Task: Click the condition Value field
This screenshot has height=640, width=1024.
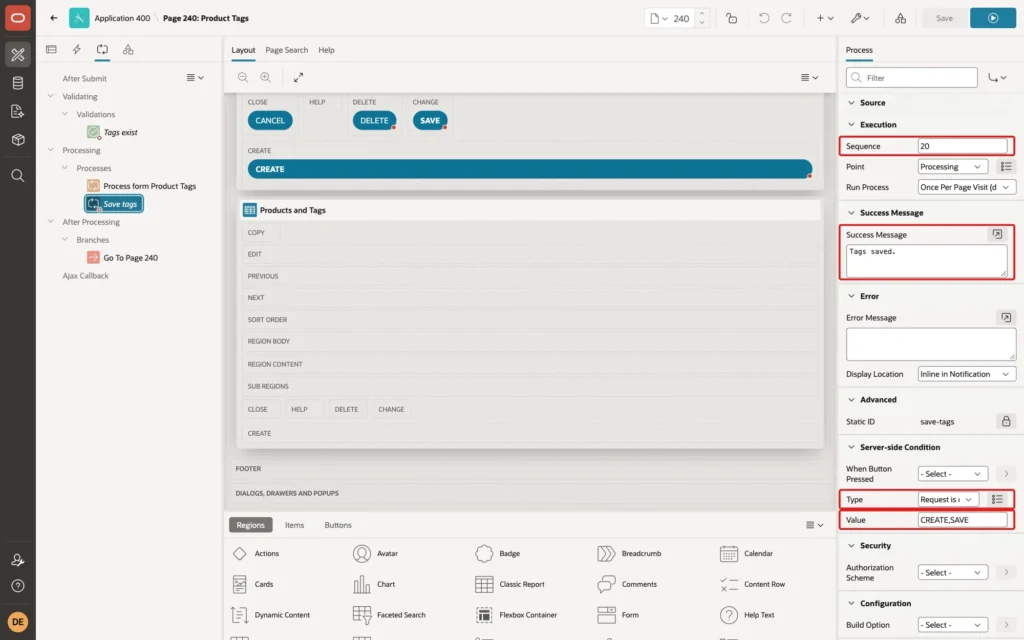Action: pyautogui.click(x=963, y=520)
